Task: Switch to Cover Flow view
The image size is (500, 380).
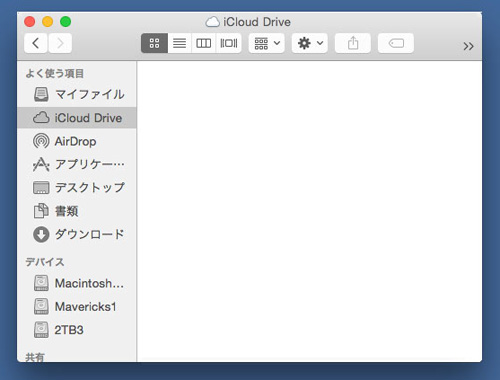Action: (x=229, y=43)
